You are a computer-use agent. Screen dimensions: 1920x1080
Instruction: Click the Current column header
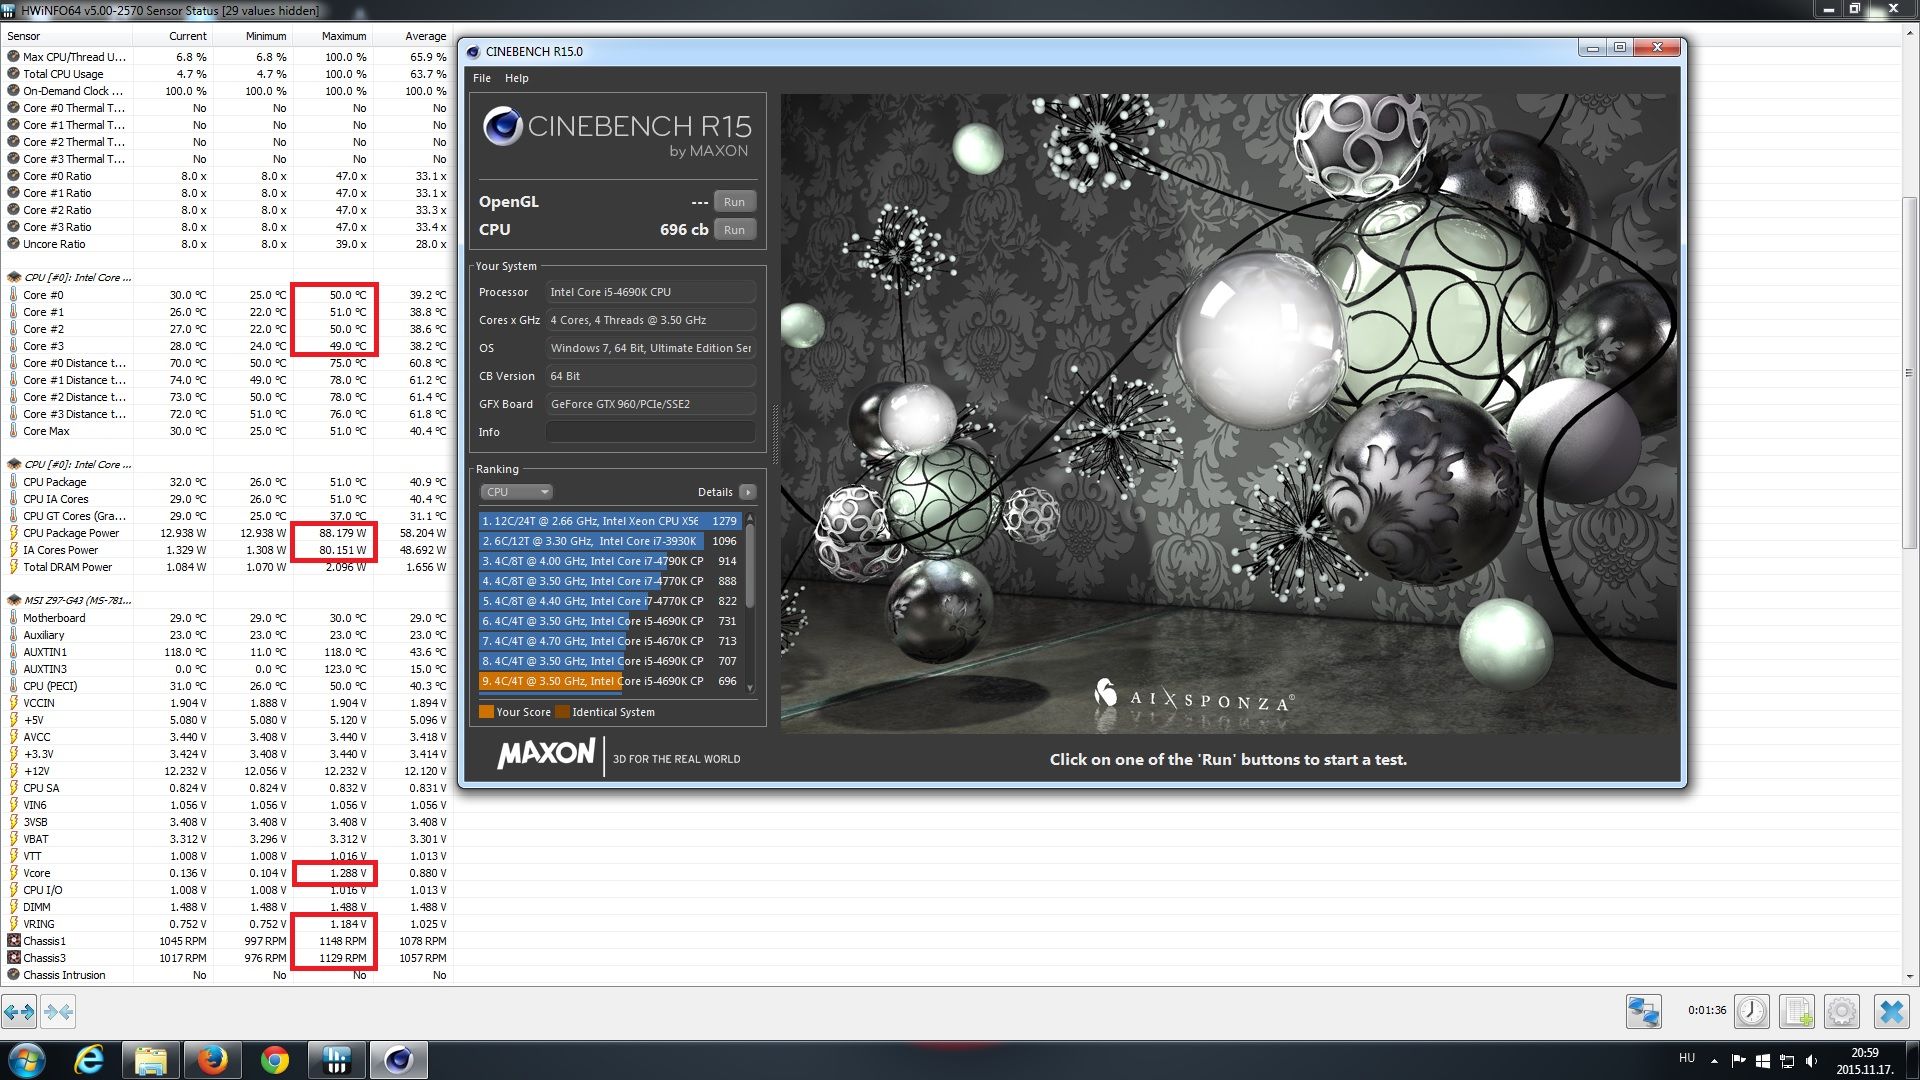click(x=173, y=36)
